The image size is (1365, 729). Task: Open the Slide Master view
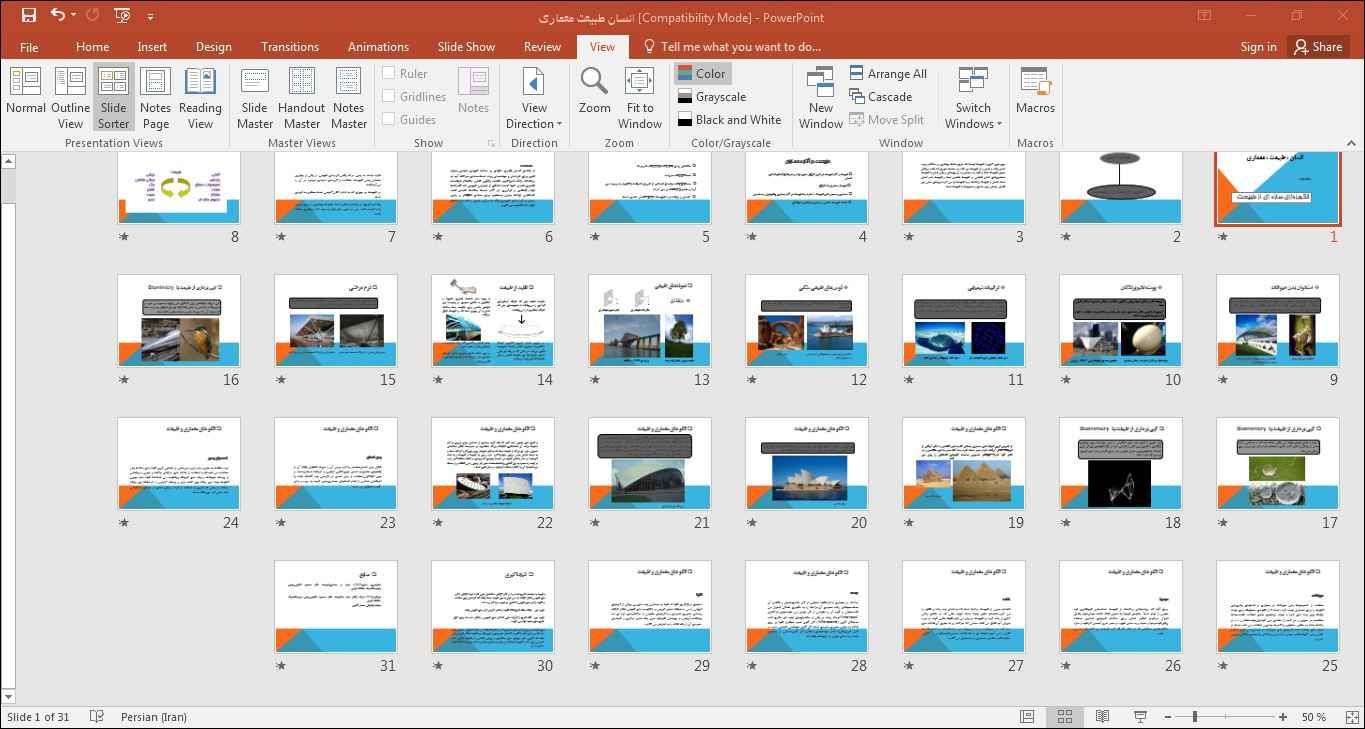pos(255,96)
